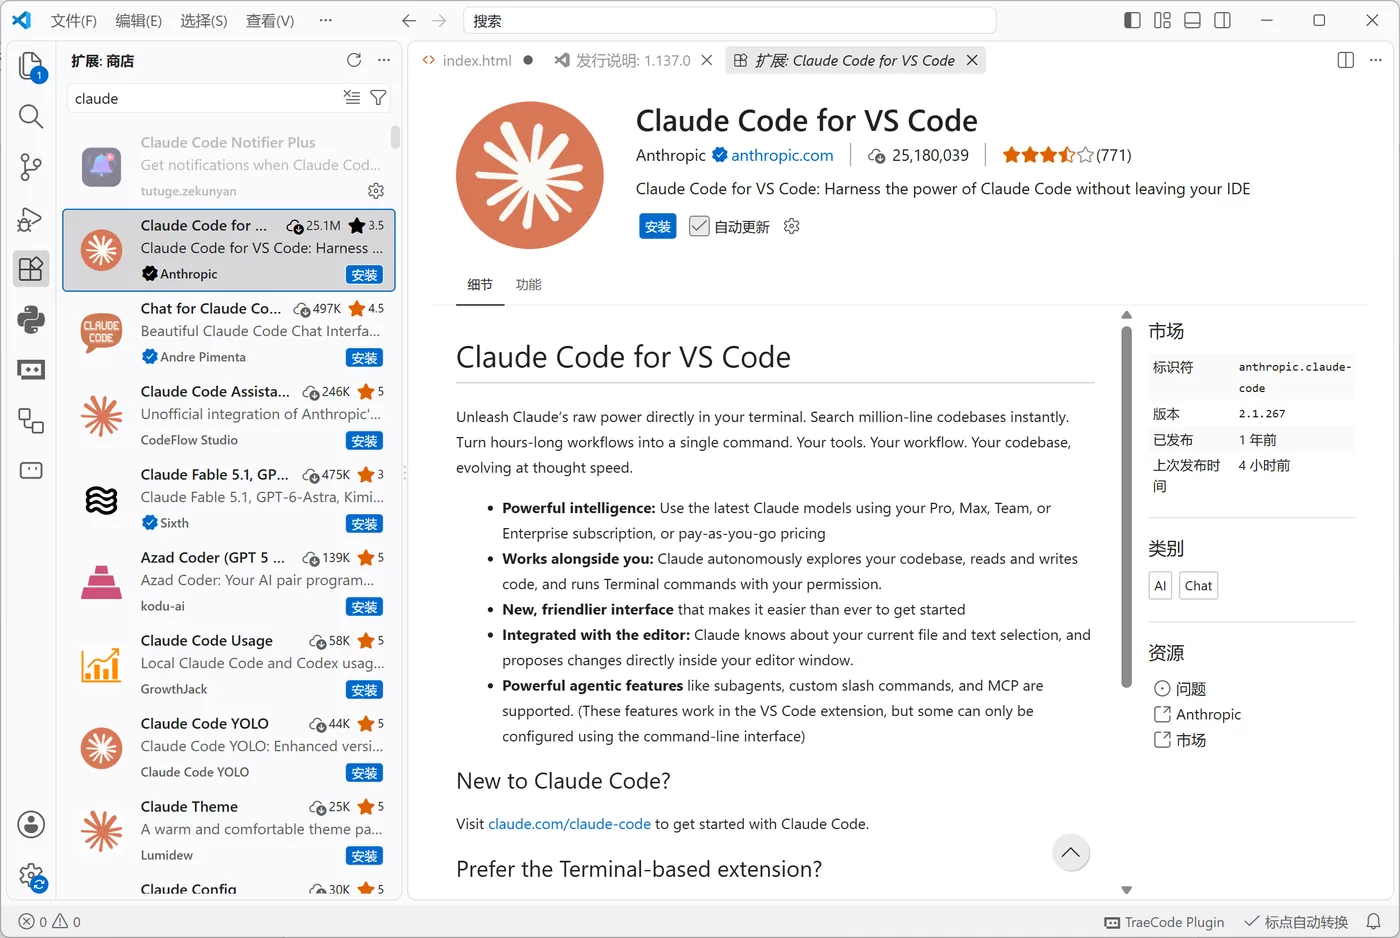Open the 文件(F) menu
The height and width of the screenshot is (938, 1400).
[74, 20]
